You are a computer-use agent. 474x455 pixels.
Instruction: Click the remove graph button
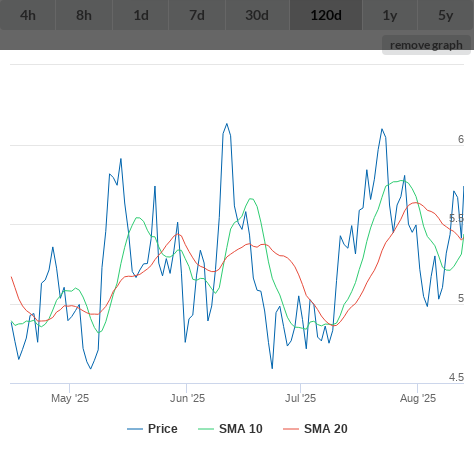coord(426,45)
